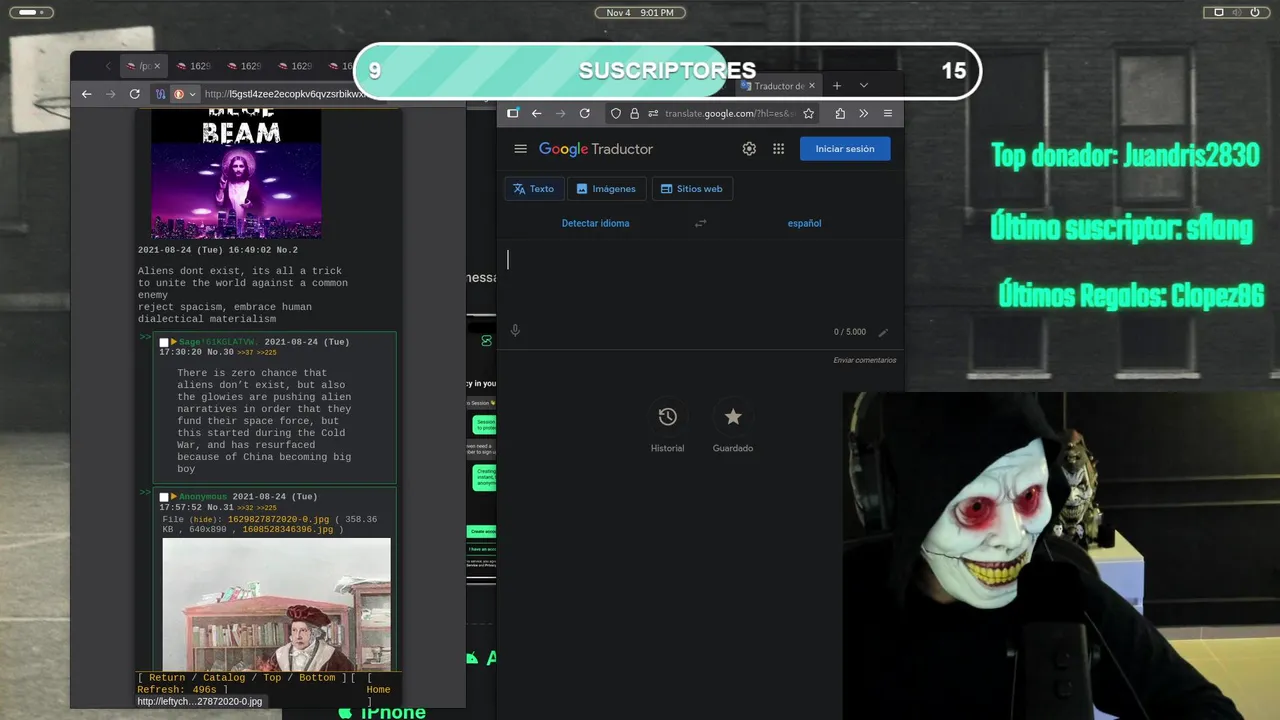Show more toolbar tools via double chevron
The width and height of the screenshot is (1280, 720).
[x=864, y=113]
